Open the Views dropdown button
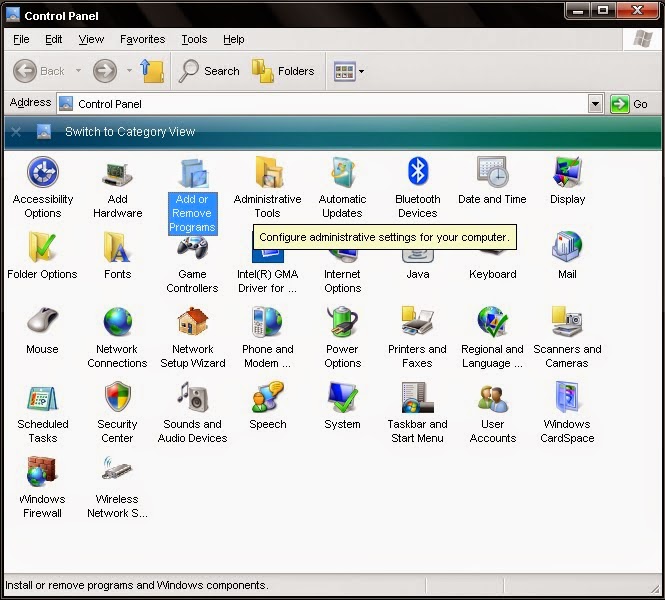Viewport: 665px width, 600px height. 349,71
